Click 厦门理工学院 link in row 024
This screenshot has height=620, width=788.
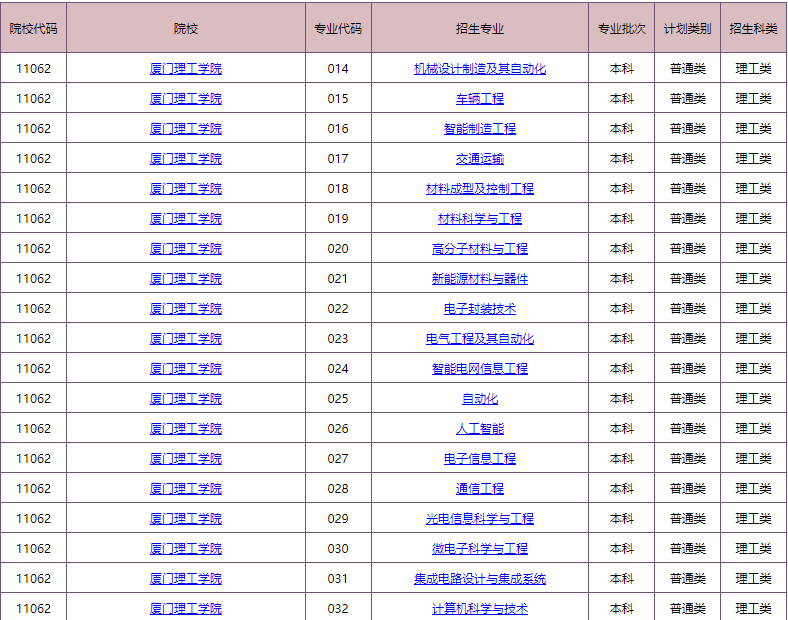pyautogui.click(x=185, y=369)
